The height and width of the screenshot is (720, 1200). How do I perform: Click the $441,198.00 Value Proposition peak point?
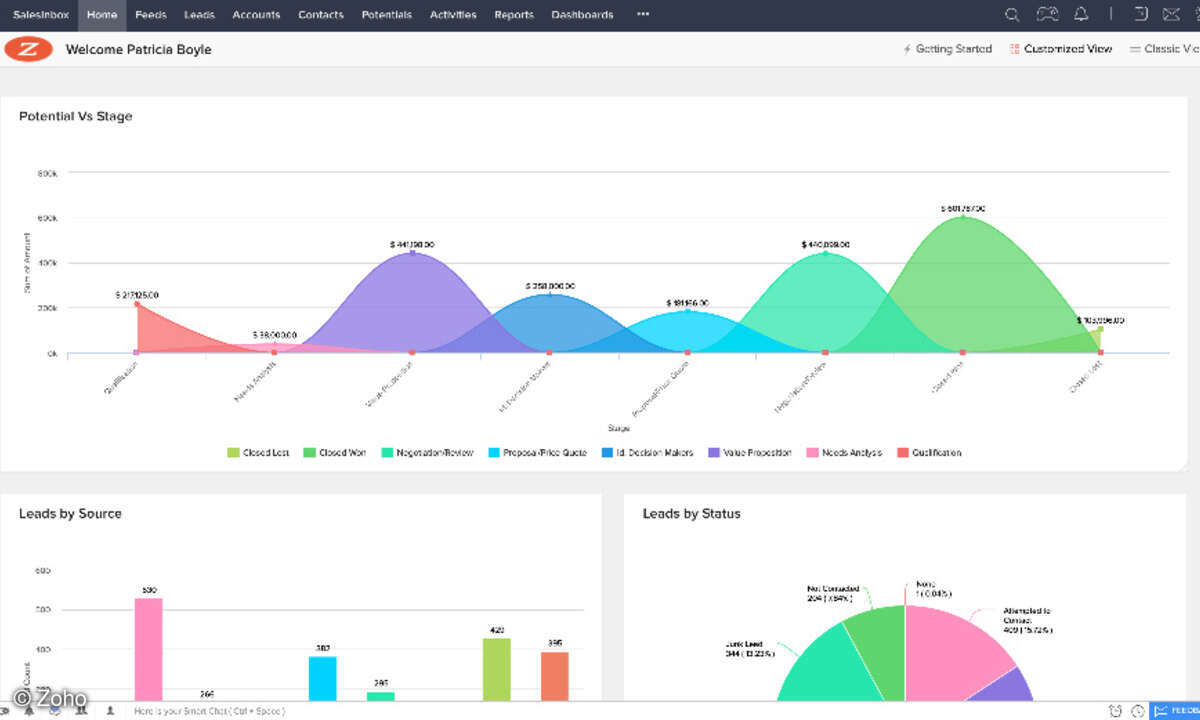coord(412,253)
